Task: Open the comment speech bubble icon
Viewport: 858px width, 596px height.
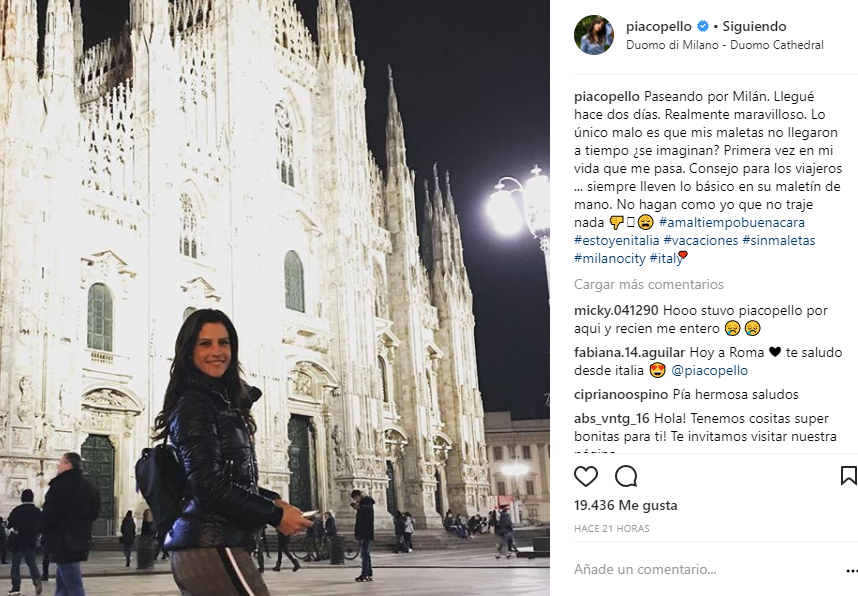Action: pos(626,477)
